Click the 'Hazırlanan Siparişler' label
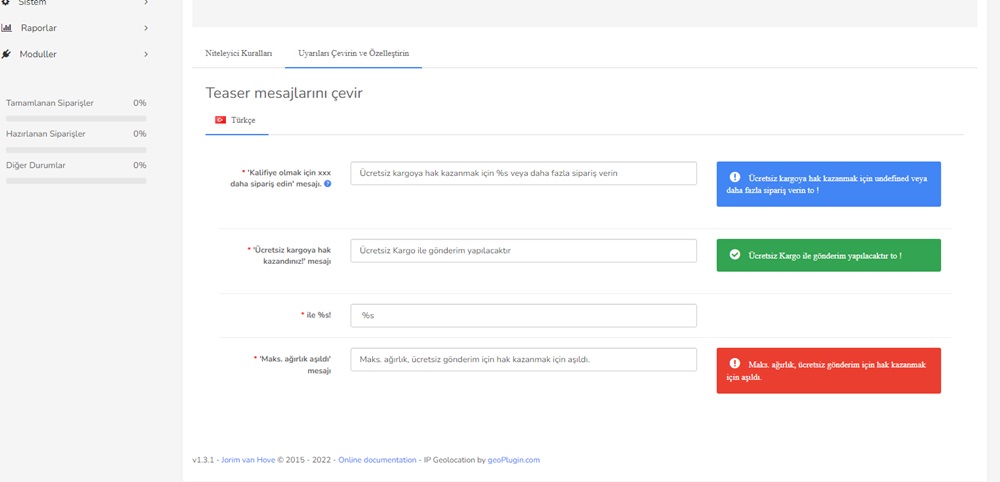 tap(45, 134)
